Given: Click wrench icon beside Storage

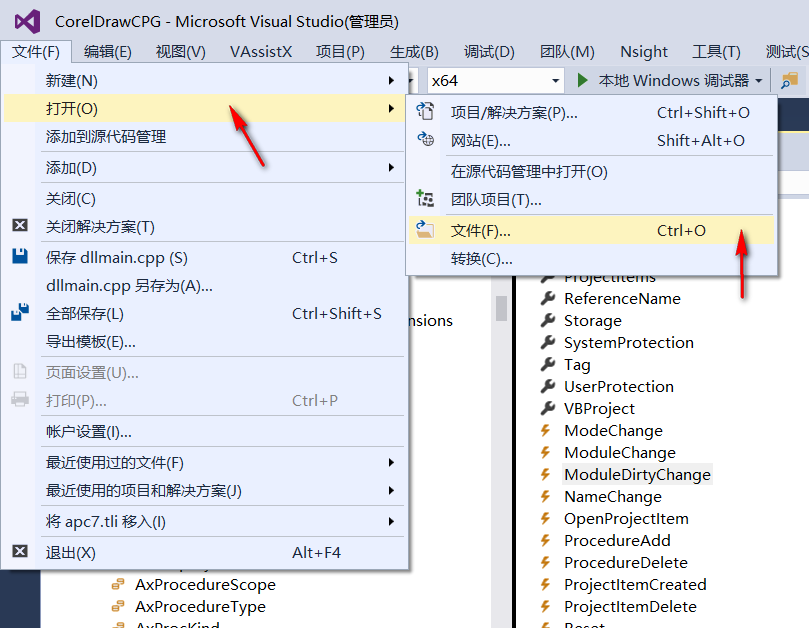Looking at the screenshot, I should point(548,320).
